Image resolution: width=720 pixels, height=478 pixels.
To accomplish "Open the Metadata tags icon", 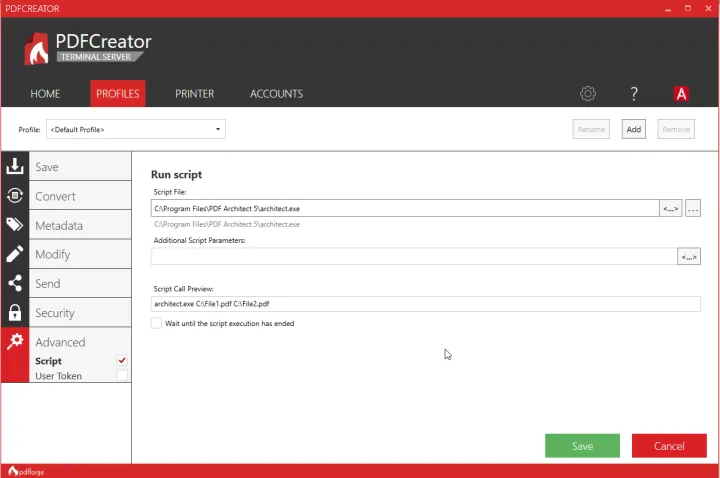I will click(x=15, y=225).
